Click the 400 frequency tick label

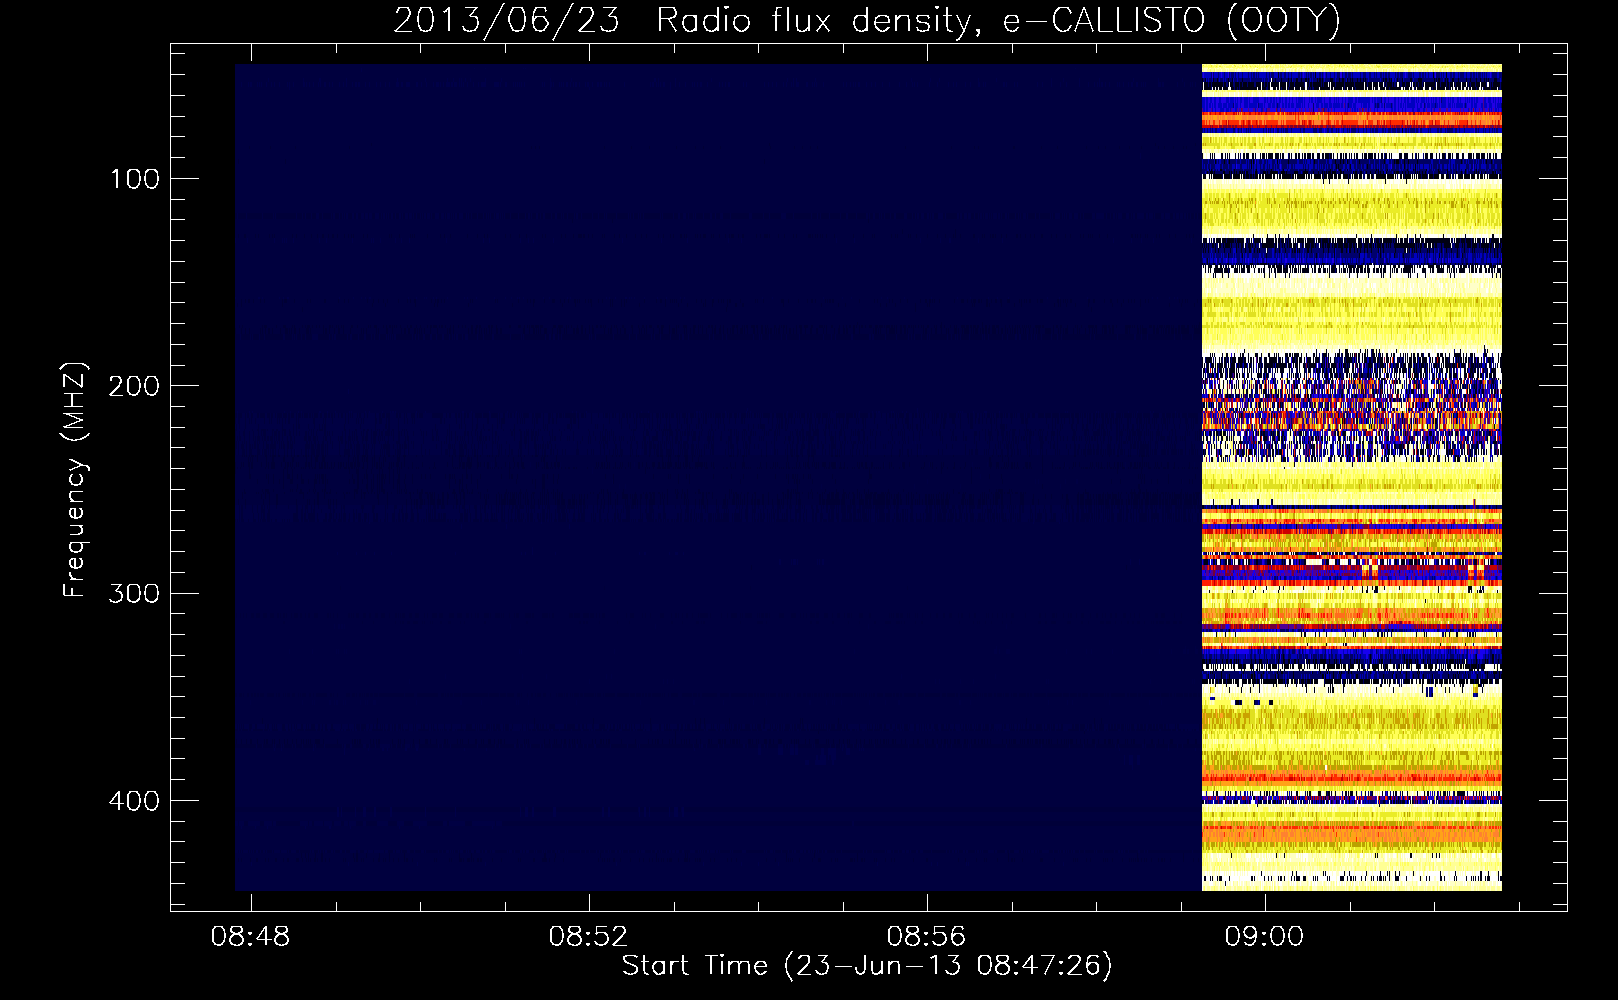(134, 801)
